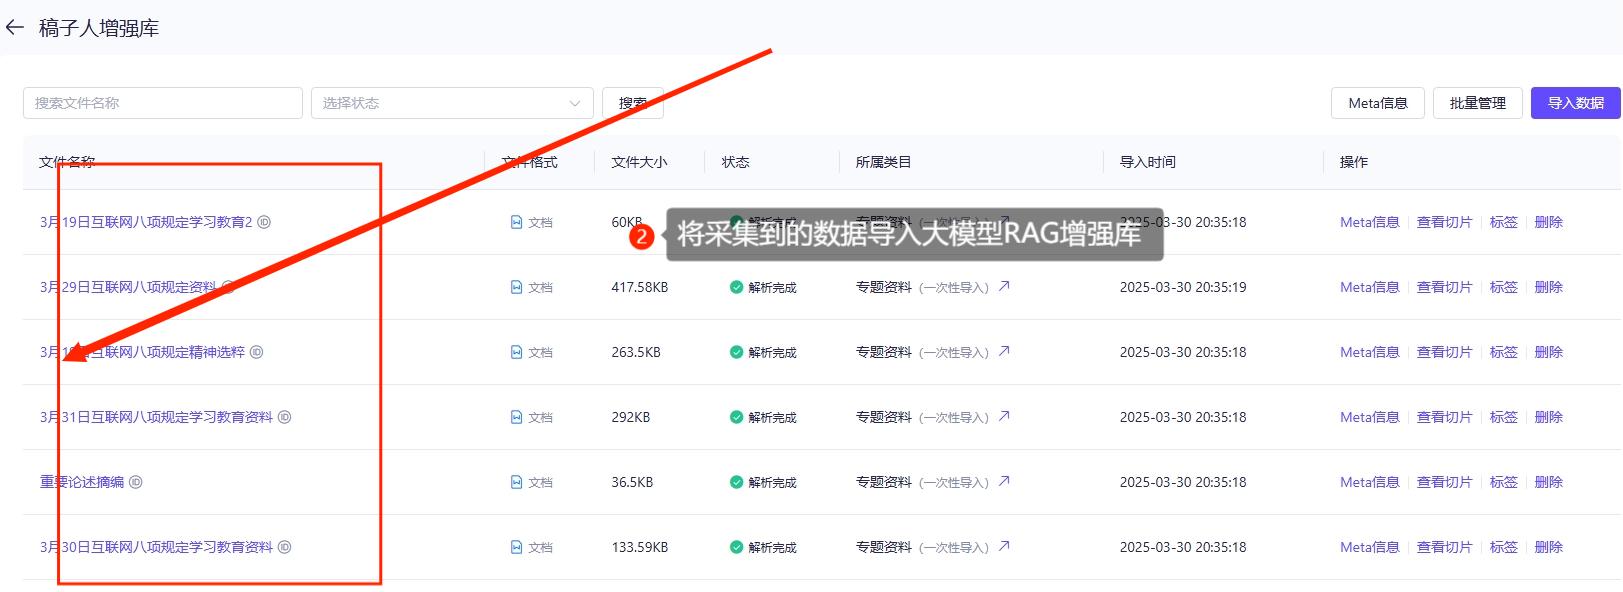This screenshot has height=592, width=1623.
Task: Open the category arrow icon in the 36.5KB row
Action: [1004, 481]
